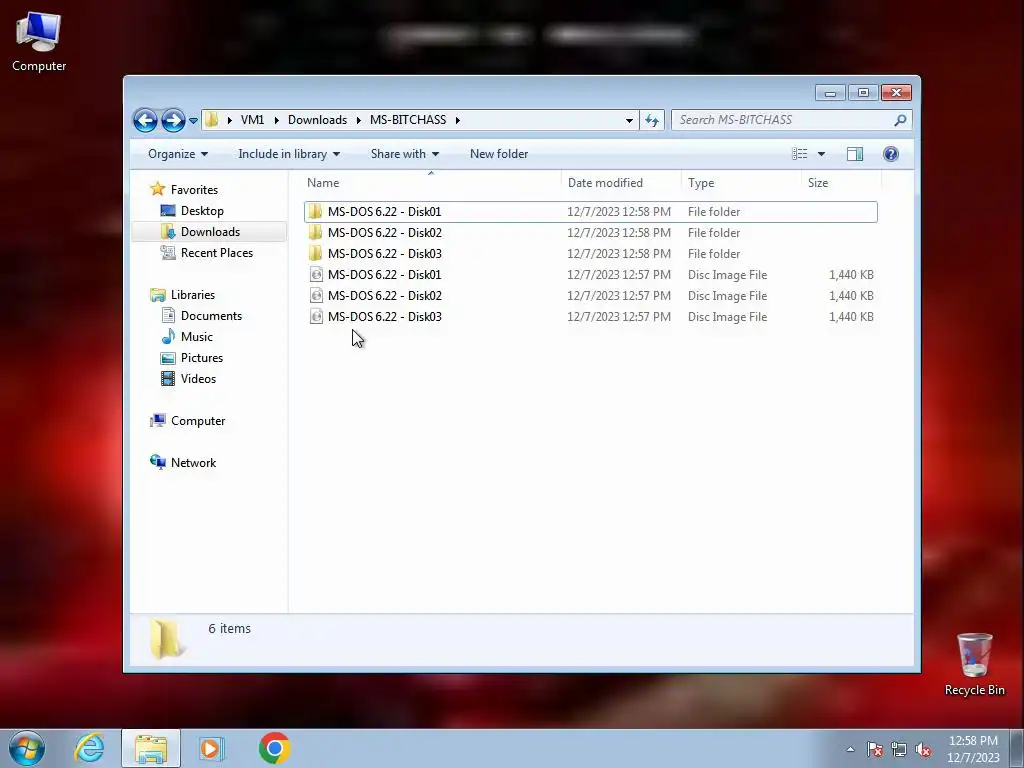Expand the arrow after Downloads breadcrumb

pos(359,120)
